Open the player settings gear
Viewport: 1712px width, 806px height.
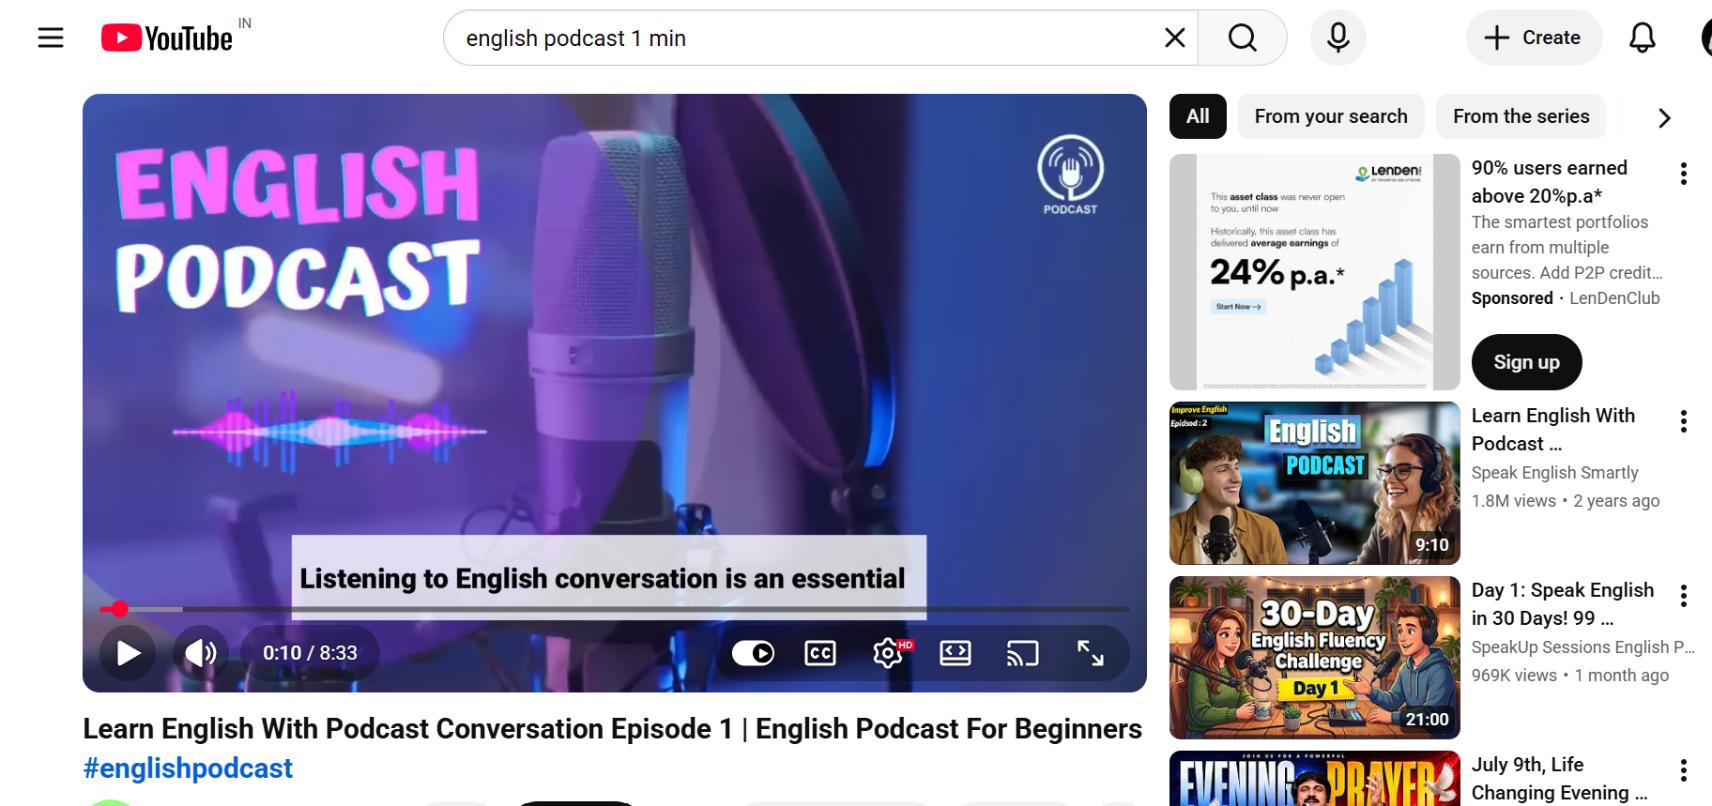pyautogui.click(x=888, y=653)
